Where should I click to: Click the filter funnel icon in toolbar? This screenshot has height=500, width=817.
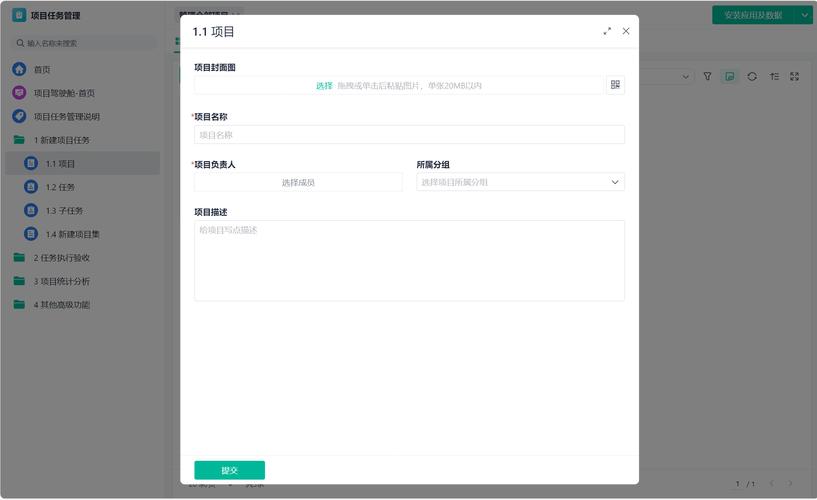pos(707,77)
